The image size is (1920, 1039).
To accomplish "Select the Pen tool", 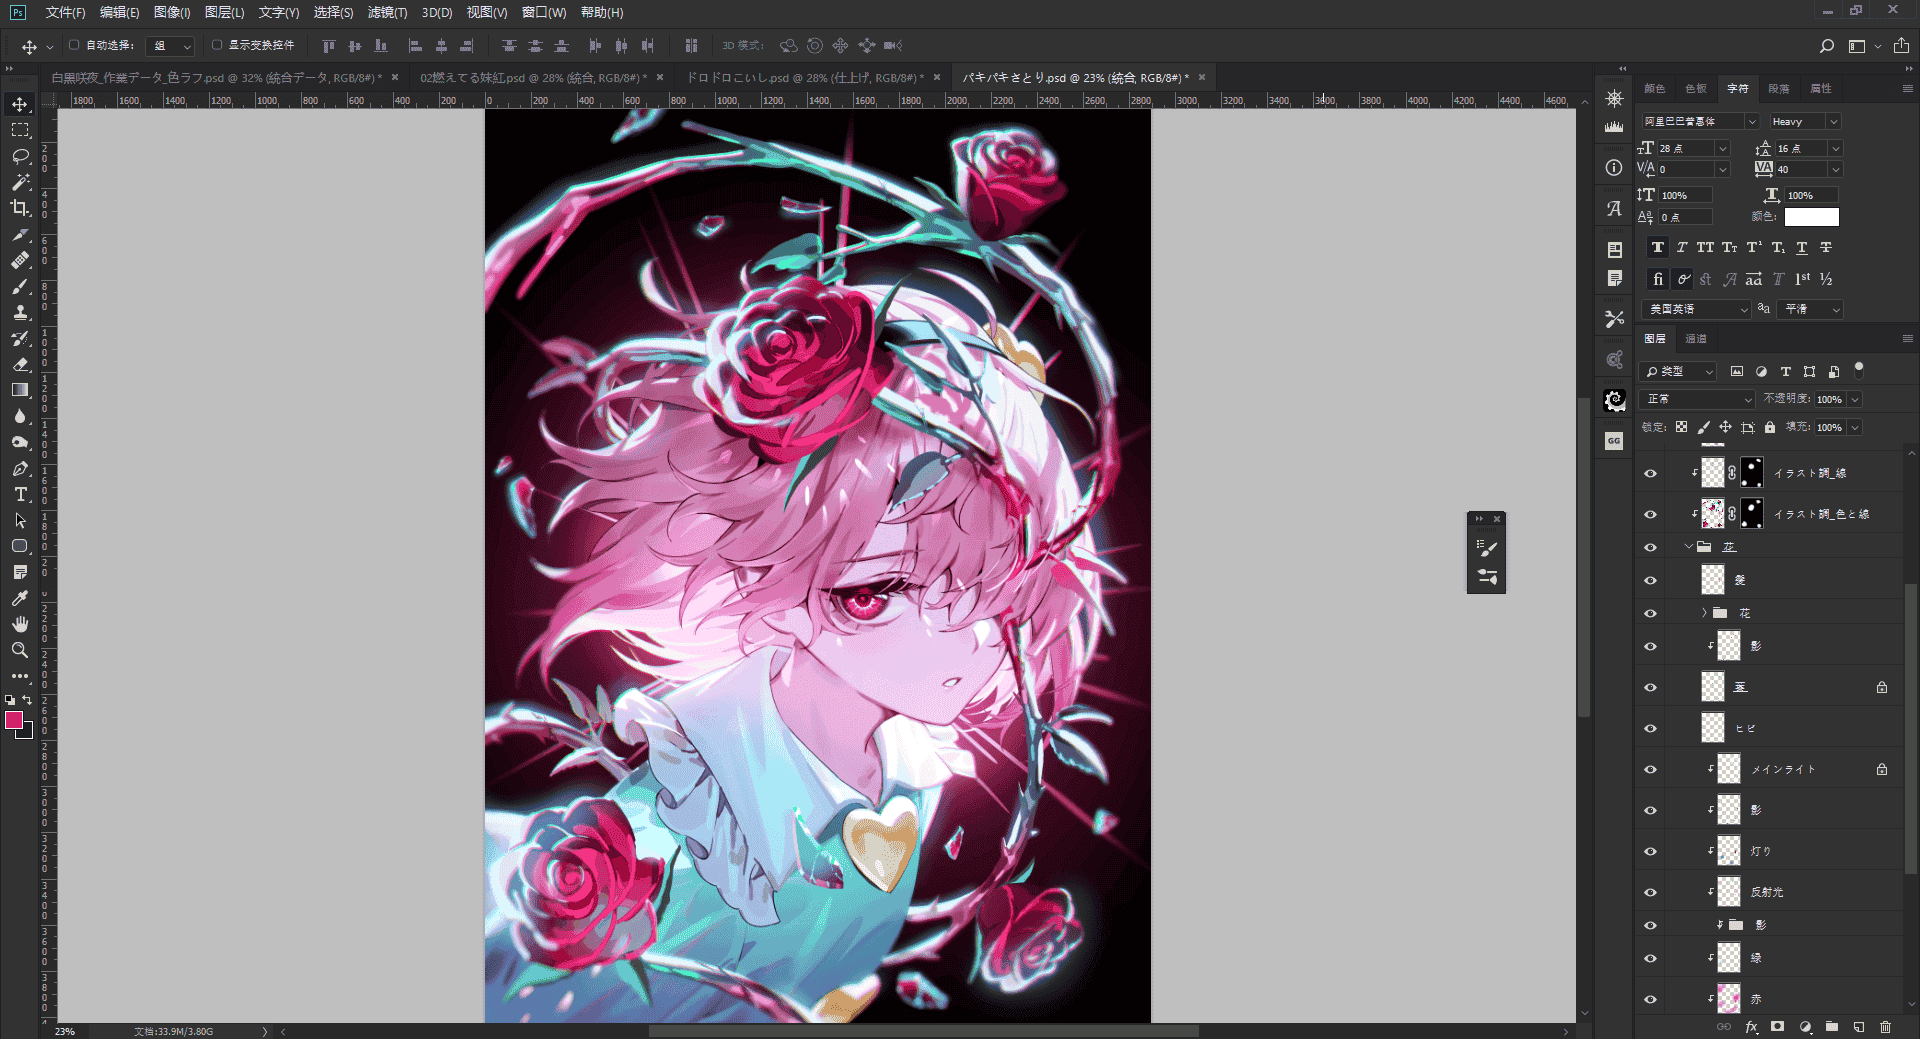I will 20,468.
